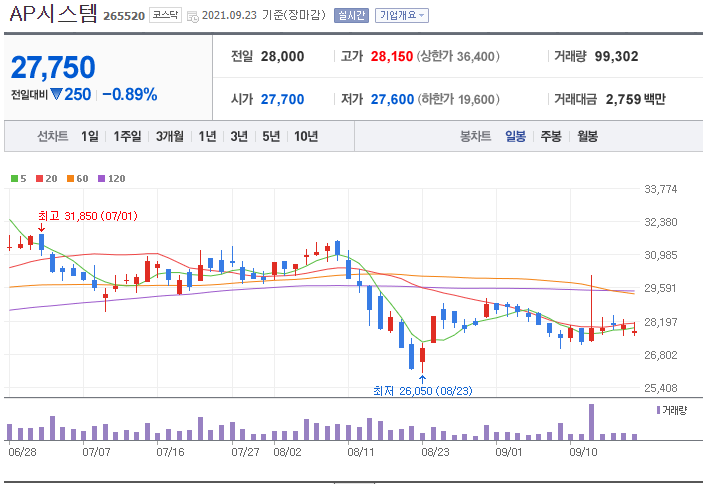Image resolution: width=703 pixels, height=484 pixels.
Task: Select the 3년 line chart tab
Action: tap(239, 136)
